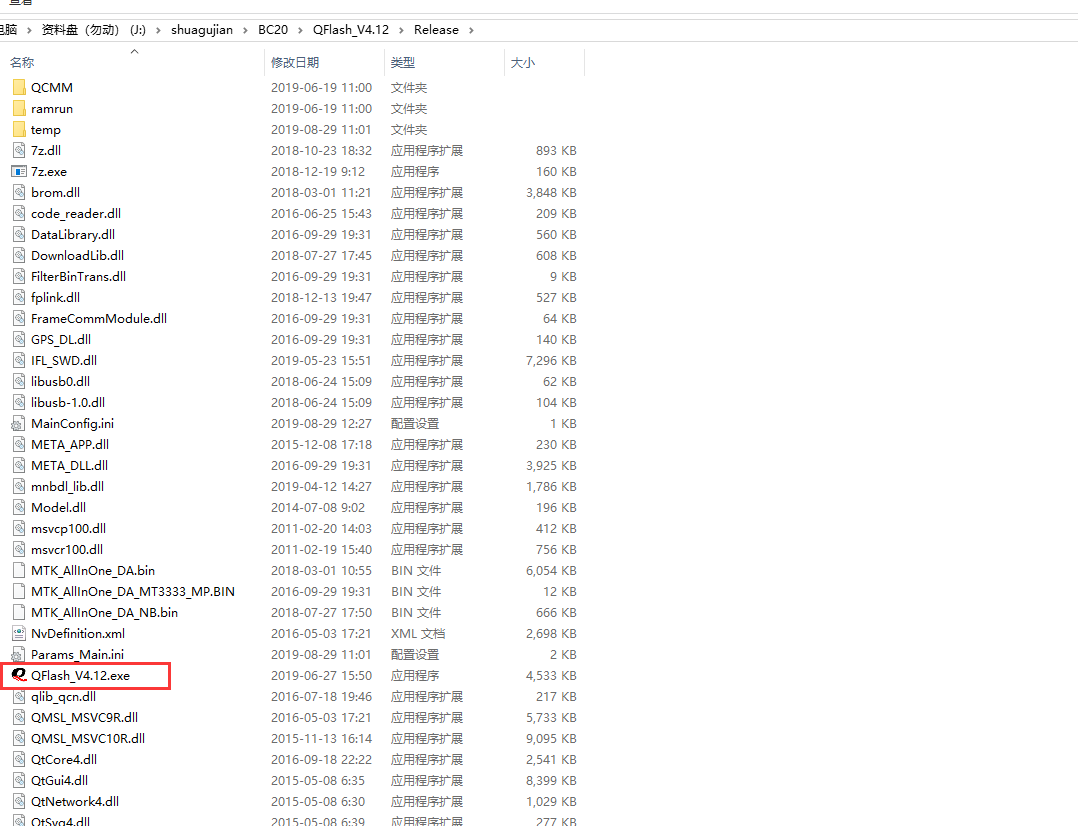Select the temp folder icon
The height and width of the screenshot is (826, 1078).
(19, 129)
